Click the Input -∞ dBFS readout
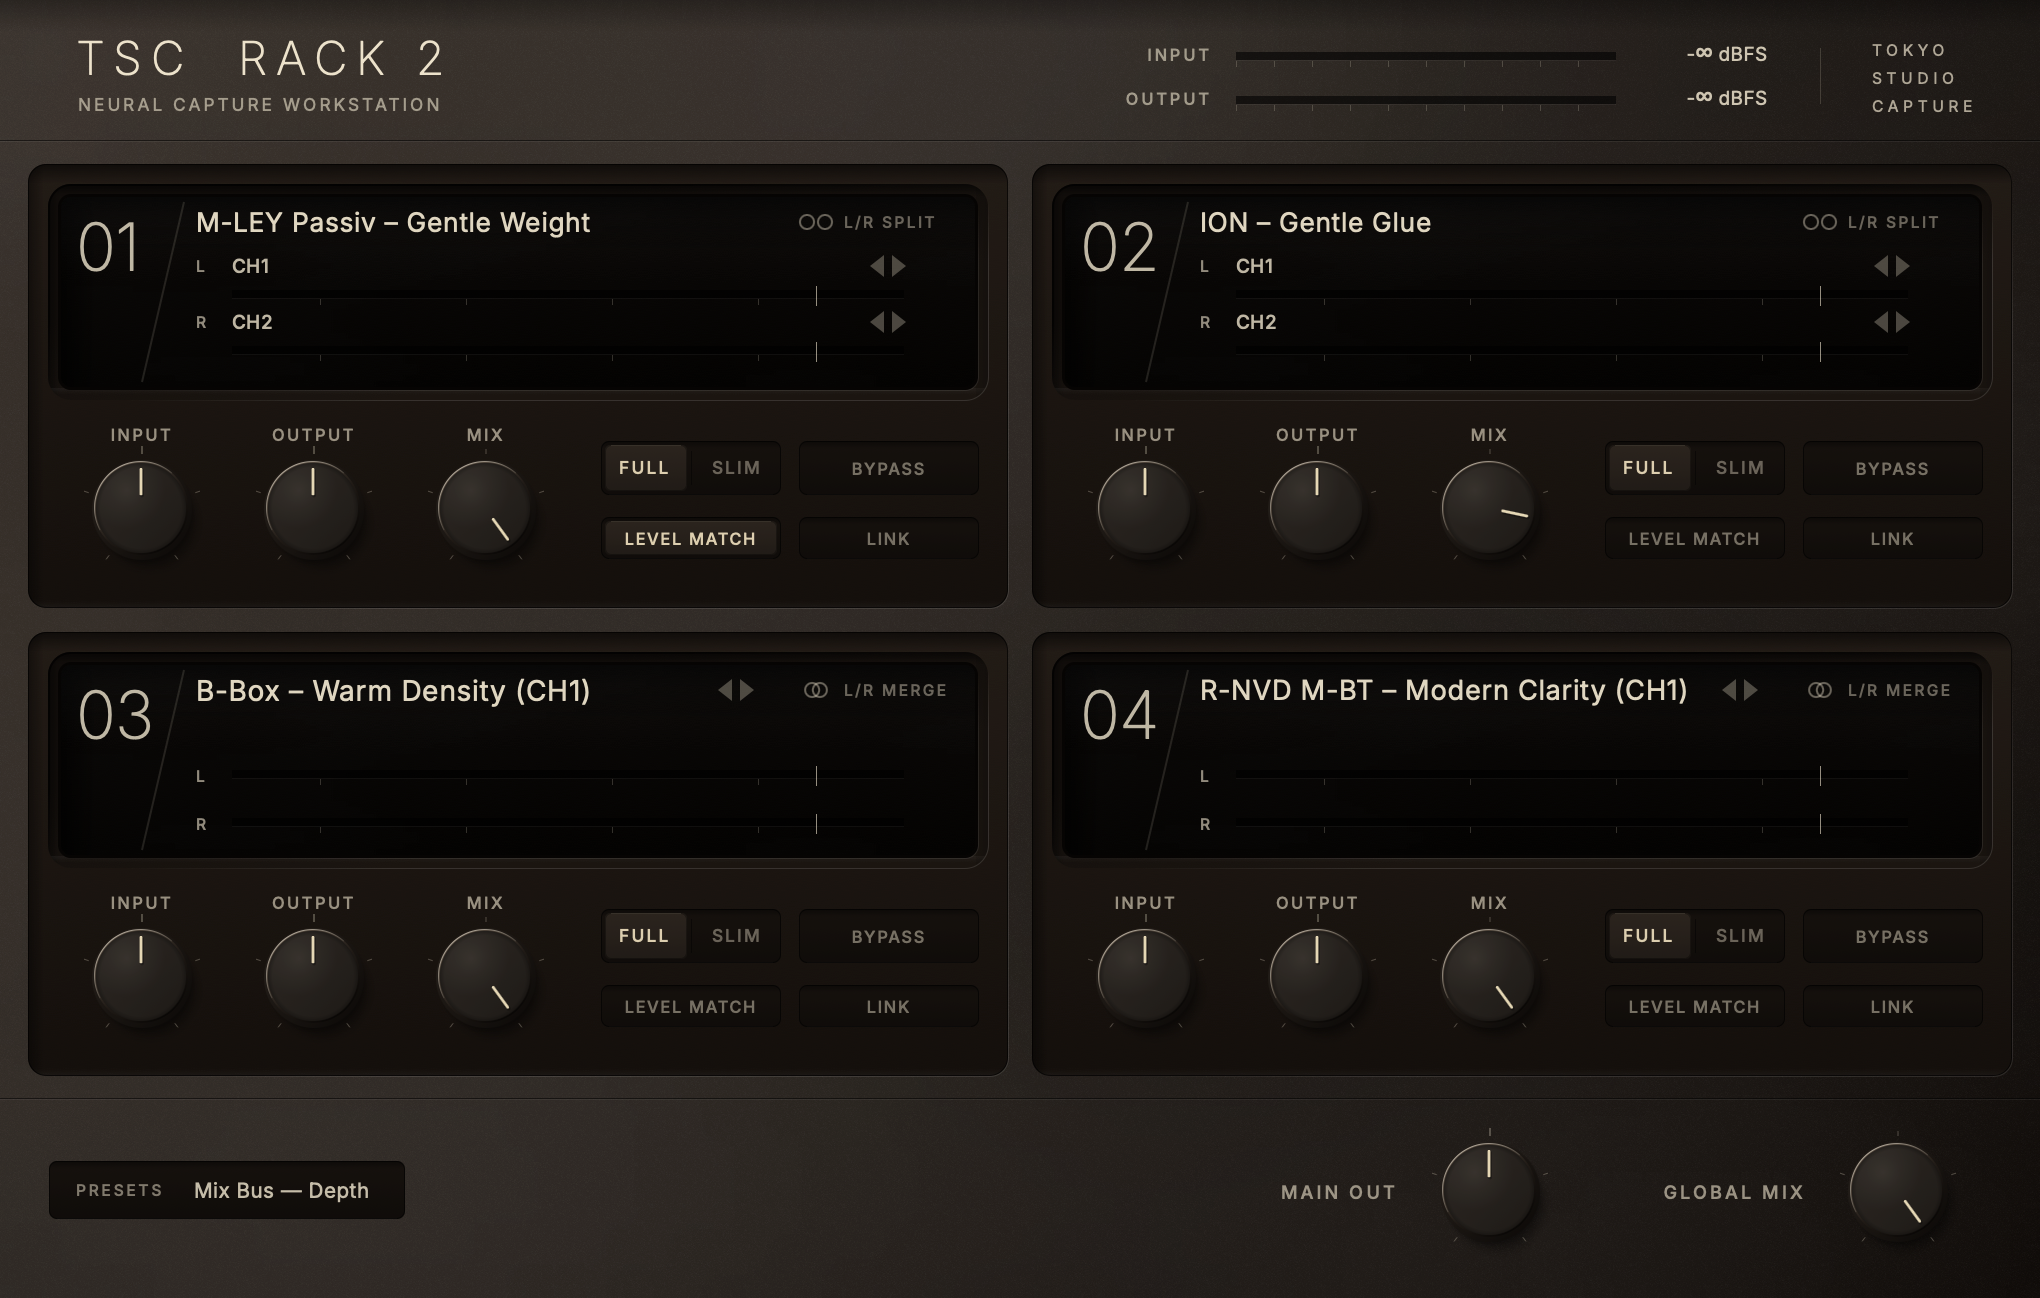The height and width of the screenshot is (1298, 2040). (1727, 54)
